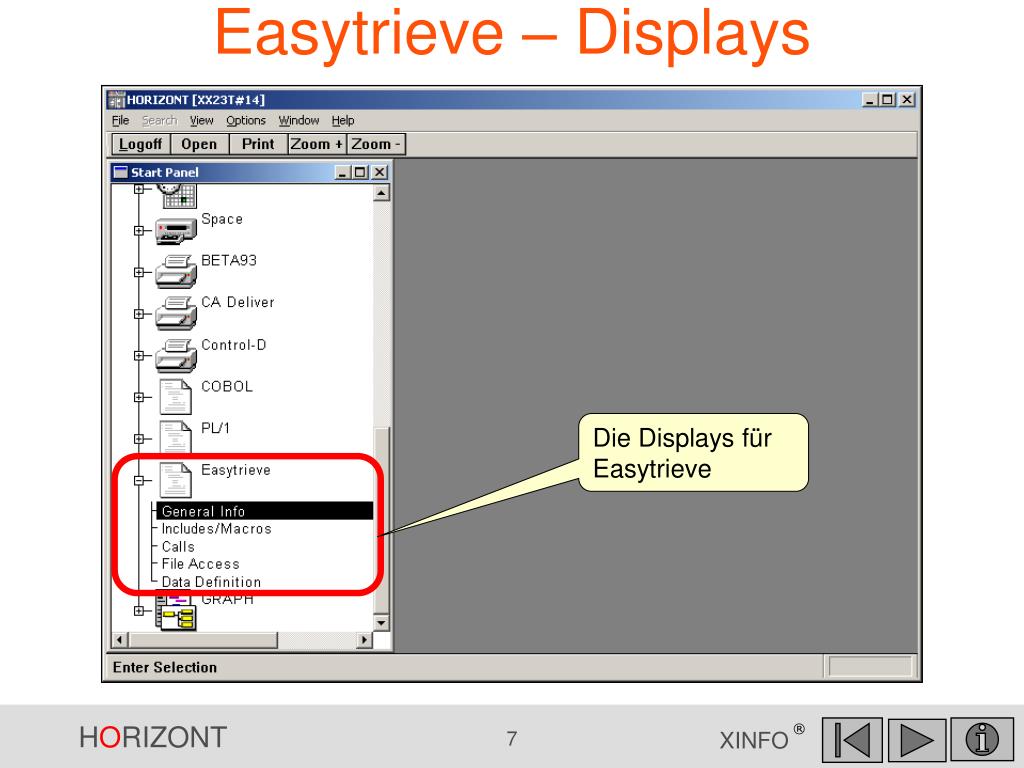This screenshot has height=768, width=1024.
Task: Open the Search menu
Action: pos(159,121)
